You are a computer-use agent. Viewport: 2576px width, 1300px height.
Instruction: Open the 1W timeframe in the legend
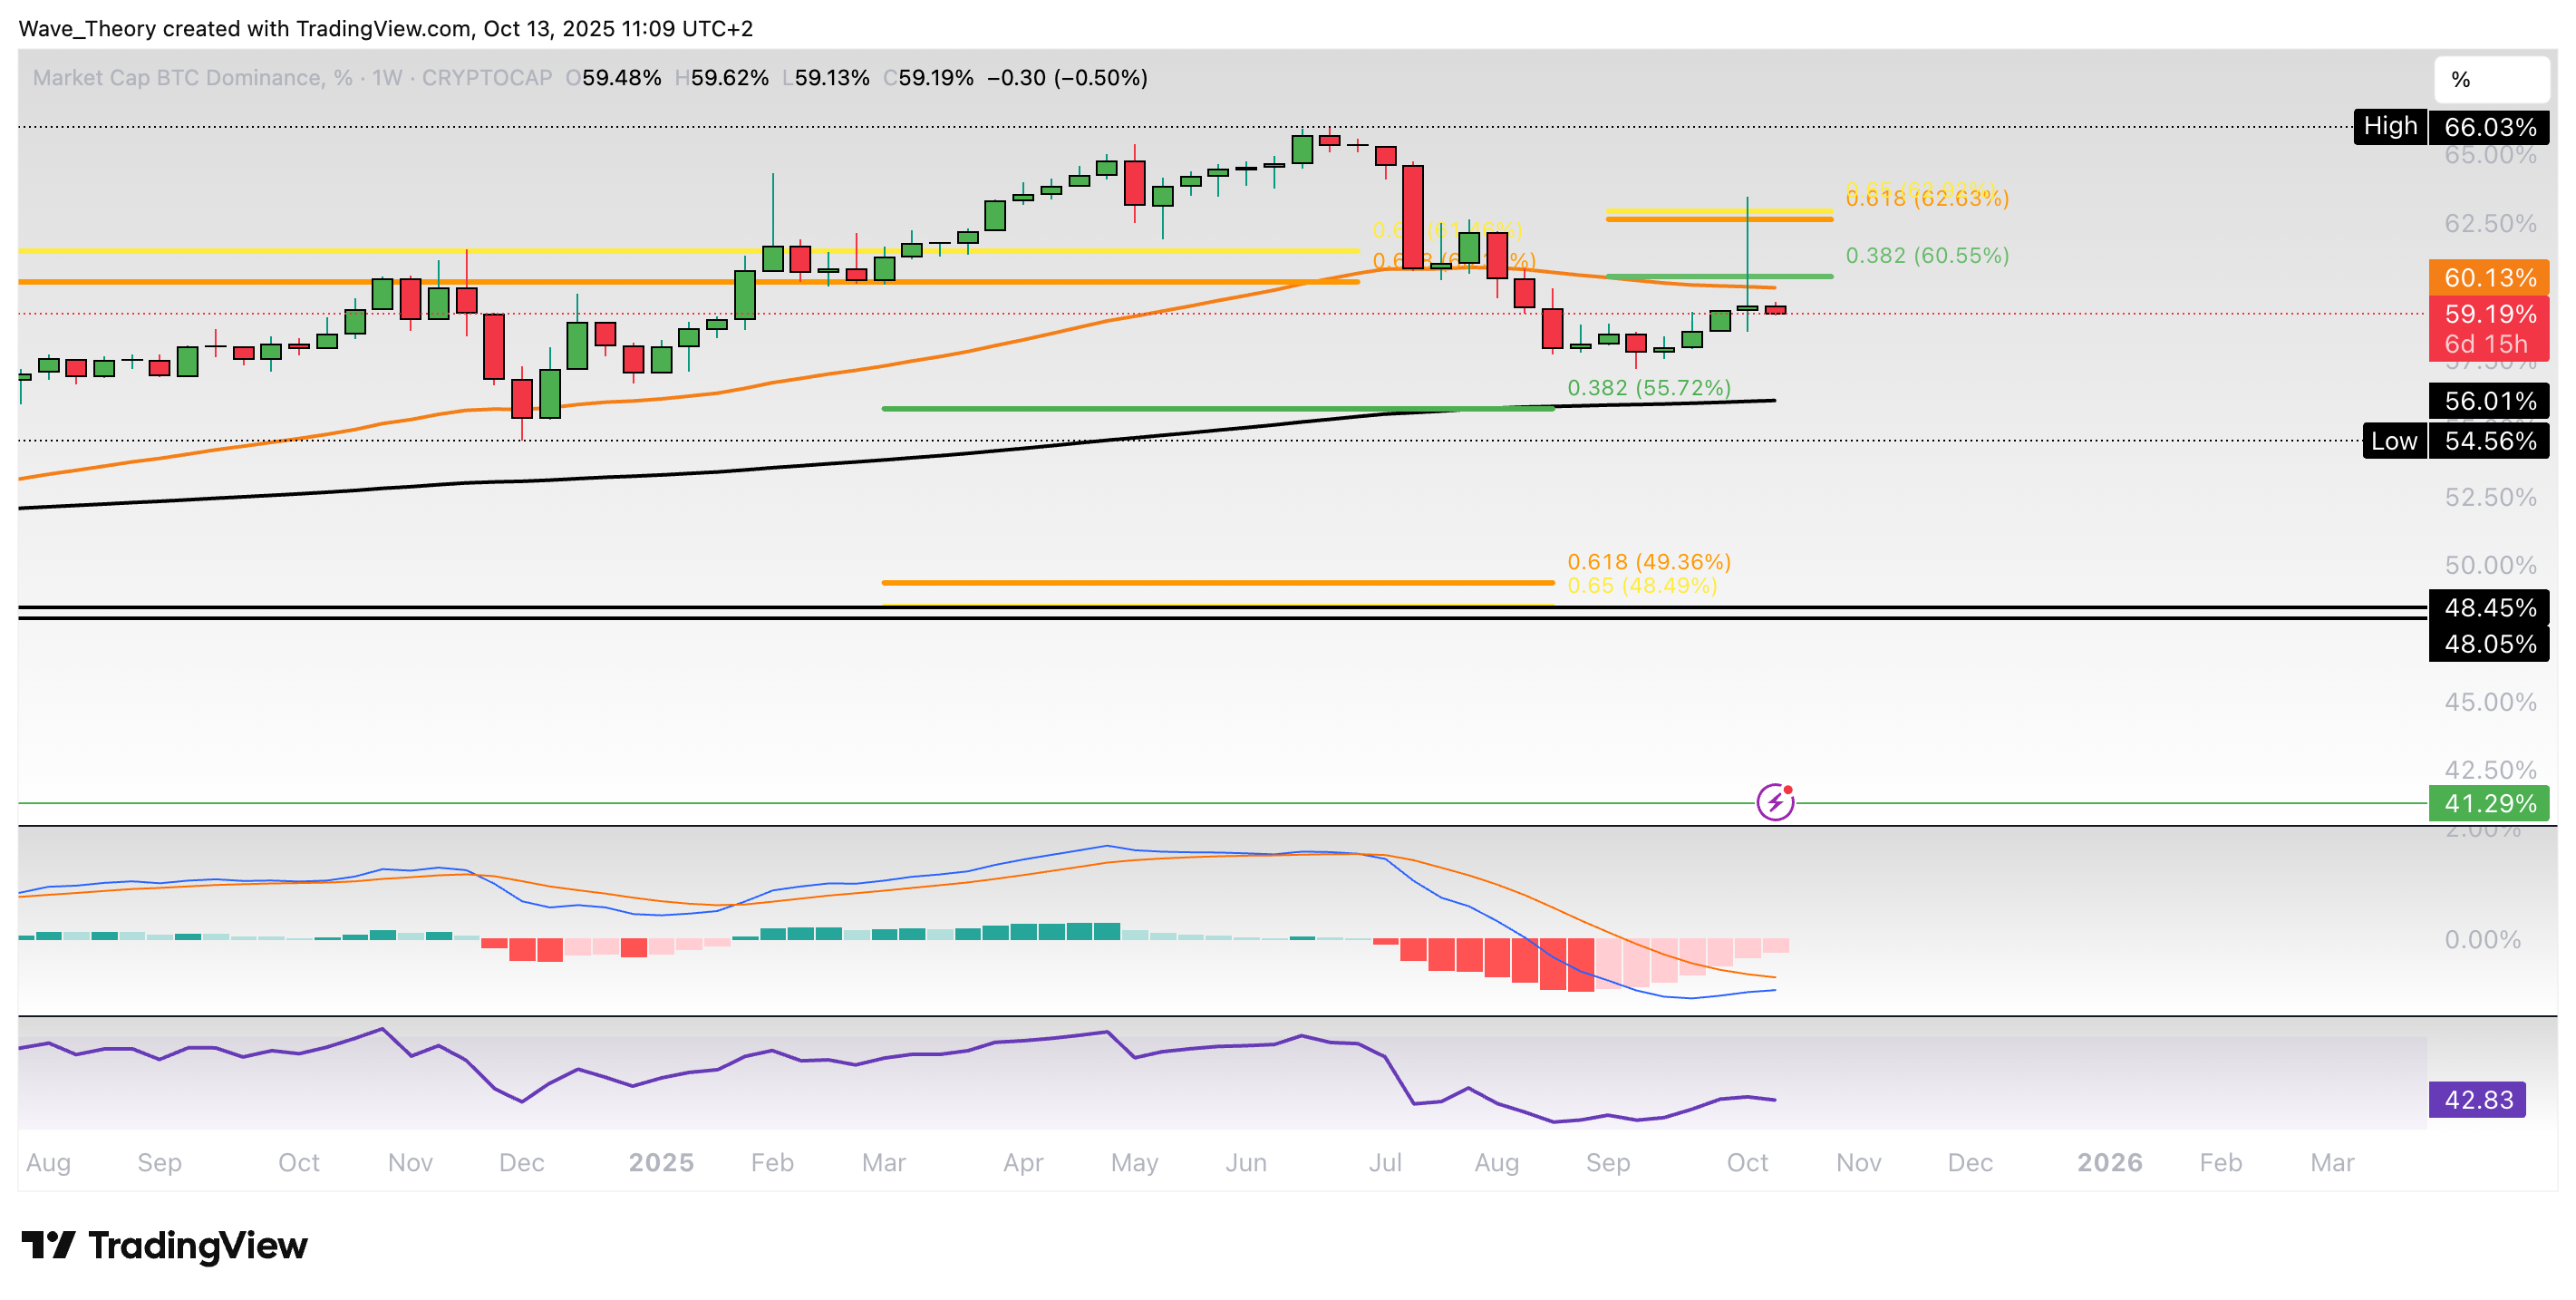(x=389, y=77)
